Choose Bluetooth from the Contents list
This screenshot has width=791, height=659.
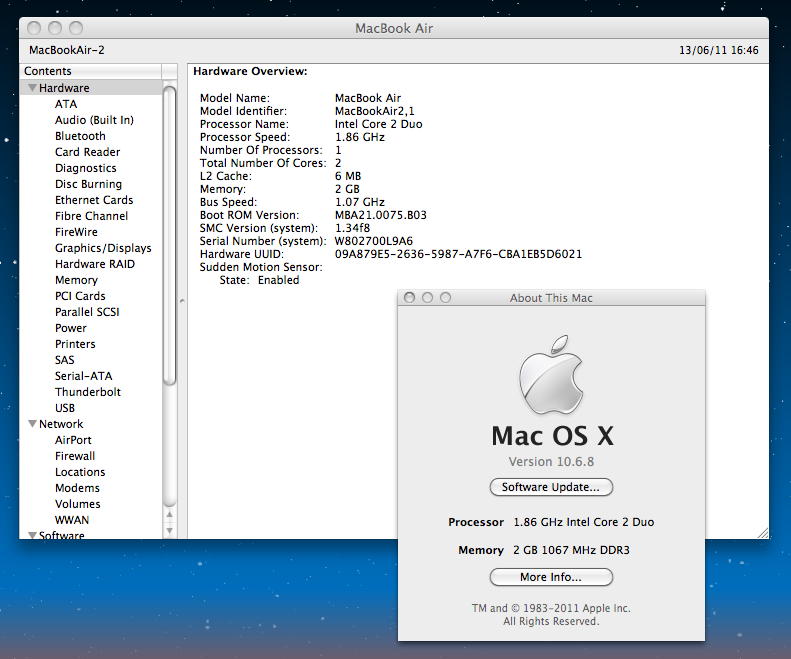(x=80, y=136)
